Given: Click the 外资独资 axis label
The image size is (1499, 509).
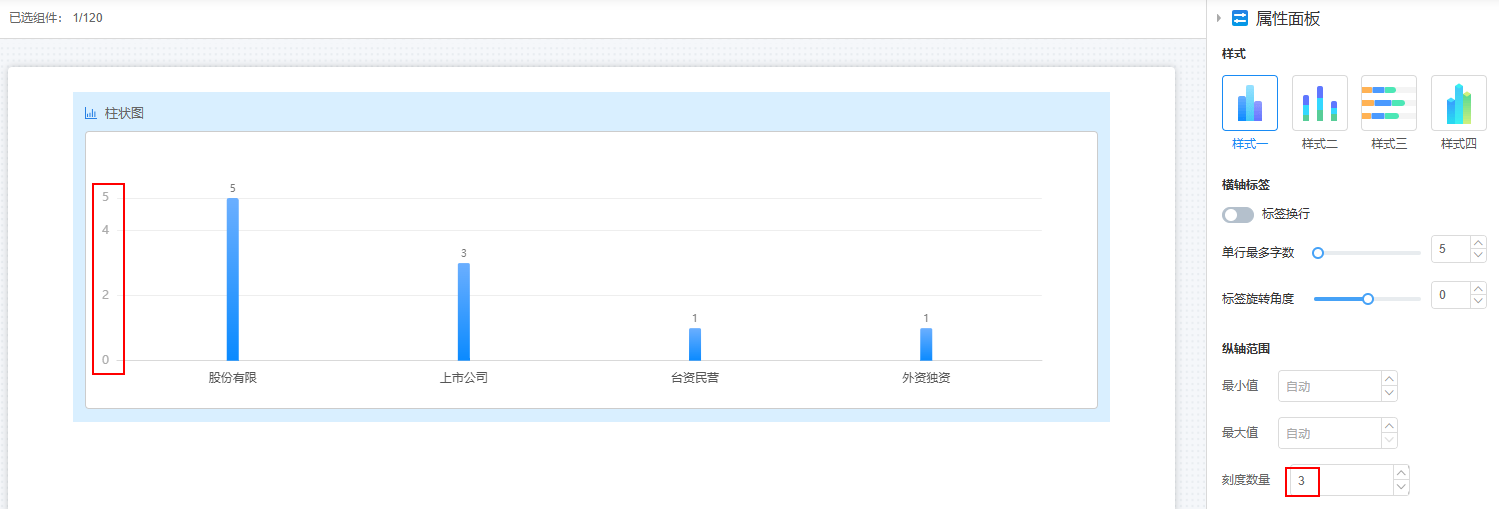Looking at the screenshot, I should coord(926,378).
